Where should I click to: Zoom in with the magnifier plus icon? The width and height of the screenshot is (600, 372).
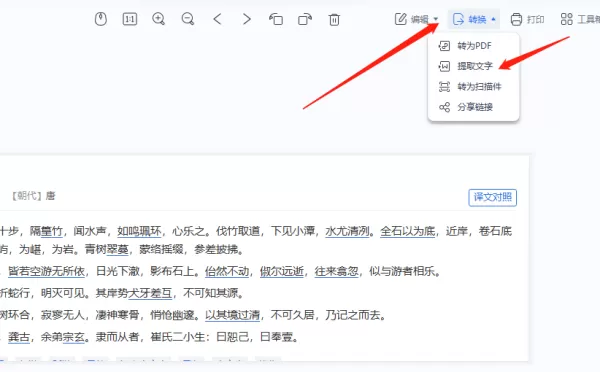point(158,19)
